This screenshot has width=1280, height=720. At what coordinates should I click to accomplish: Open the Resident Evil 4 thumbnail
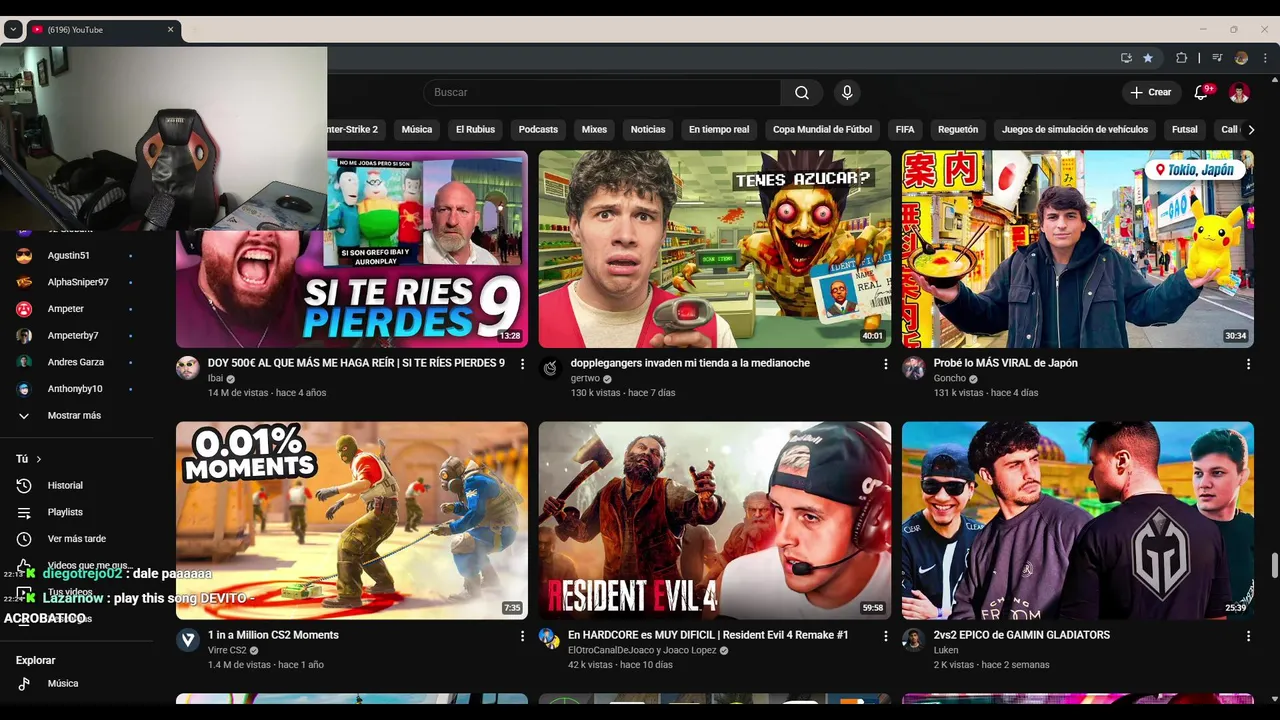(x=715, y=521)
